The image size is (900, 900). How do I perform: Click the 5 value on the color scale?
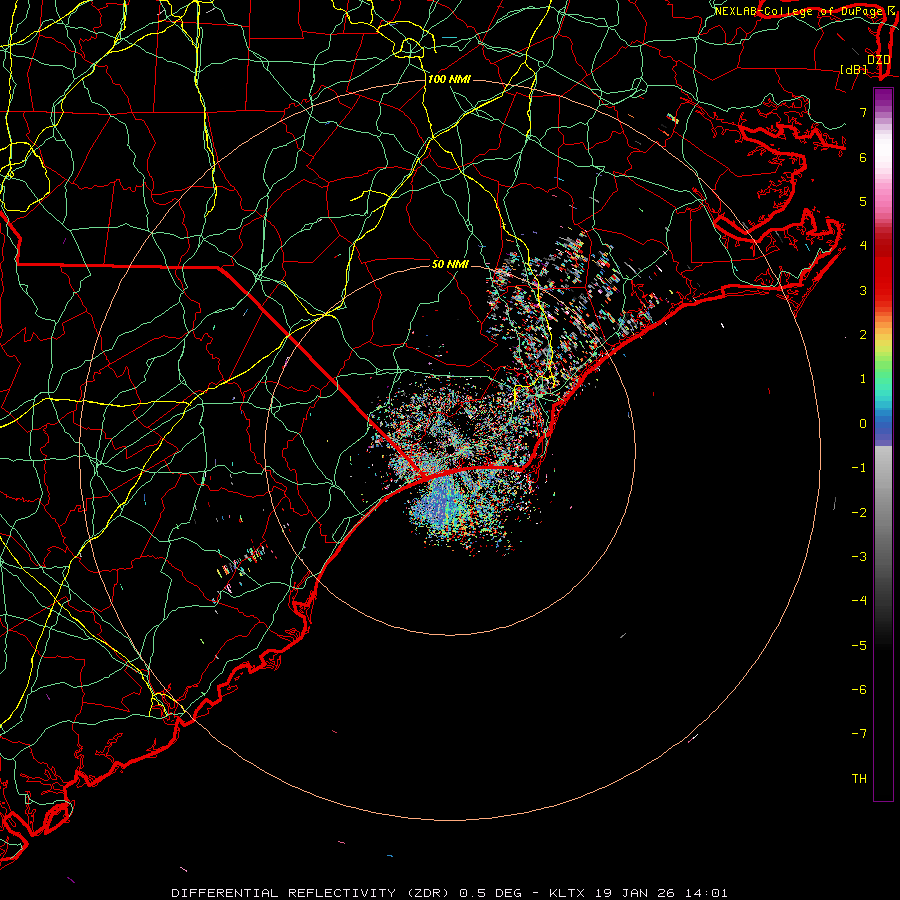[x=863, y=201]
